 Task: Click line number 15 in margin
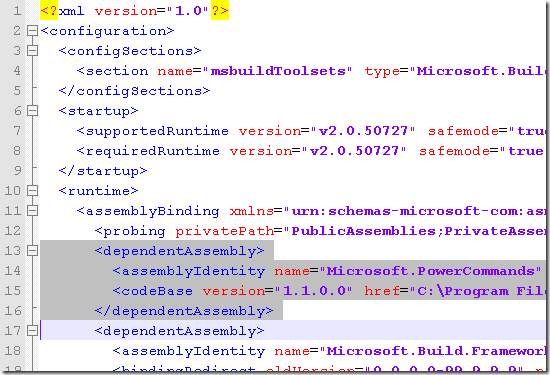click(13, 290)
